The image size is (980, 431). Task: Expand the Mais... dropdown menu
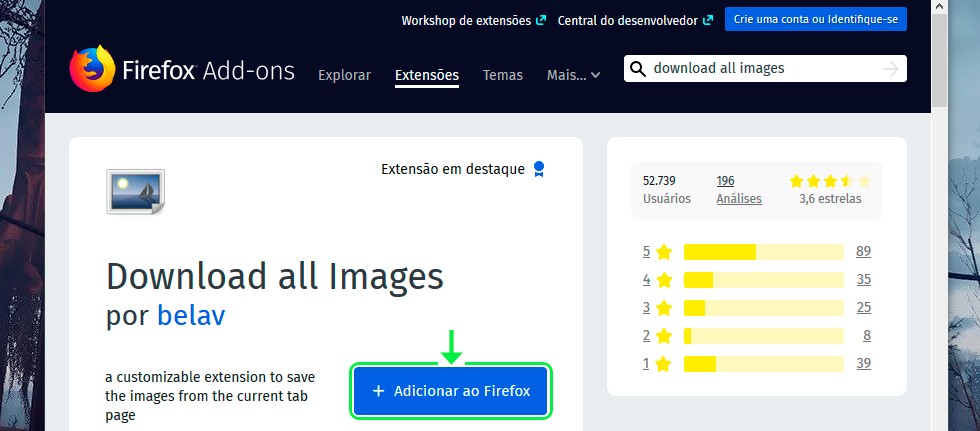574,75
